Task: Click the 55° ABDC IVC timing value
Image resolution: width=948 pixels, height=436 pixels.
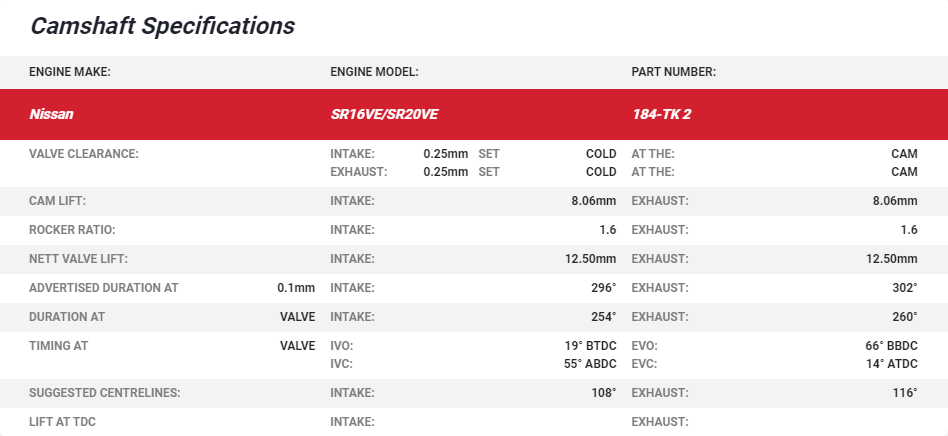Action: coord(590,364)
